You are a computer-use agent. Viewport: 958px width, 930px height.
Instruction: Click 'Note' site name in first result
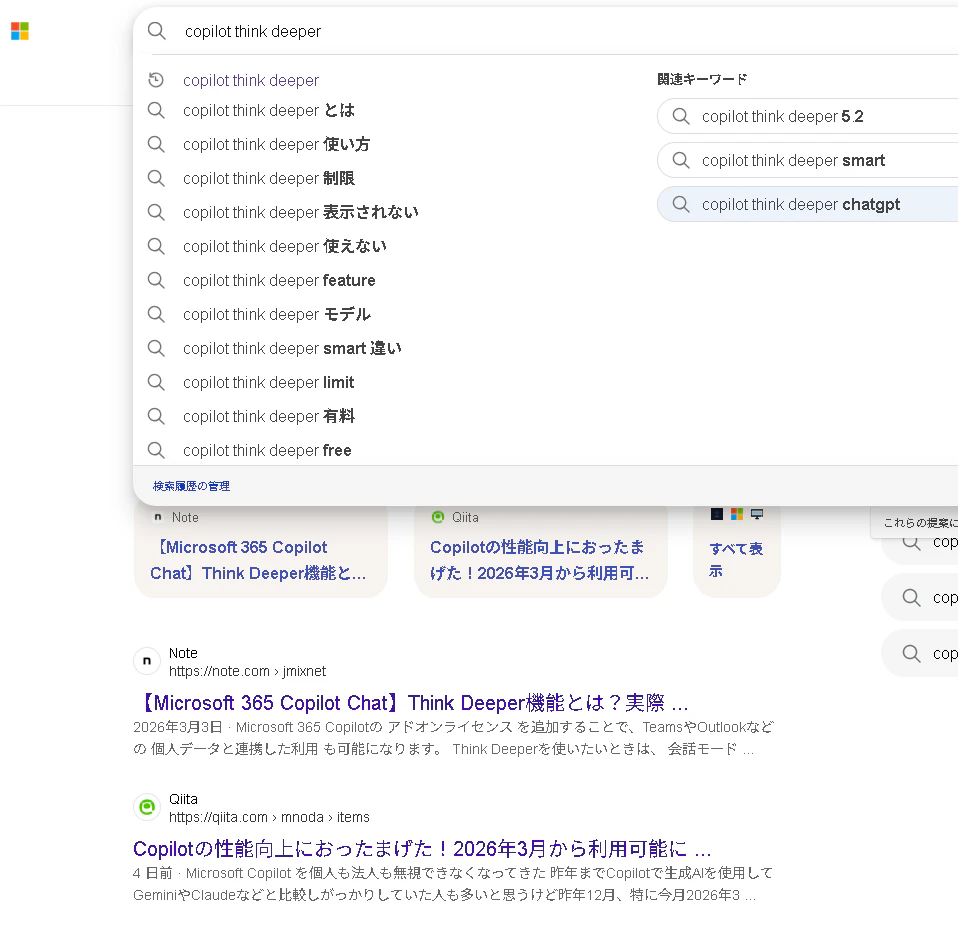pos(183,653)
